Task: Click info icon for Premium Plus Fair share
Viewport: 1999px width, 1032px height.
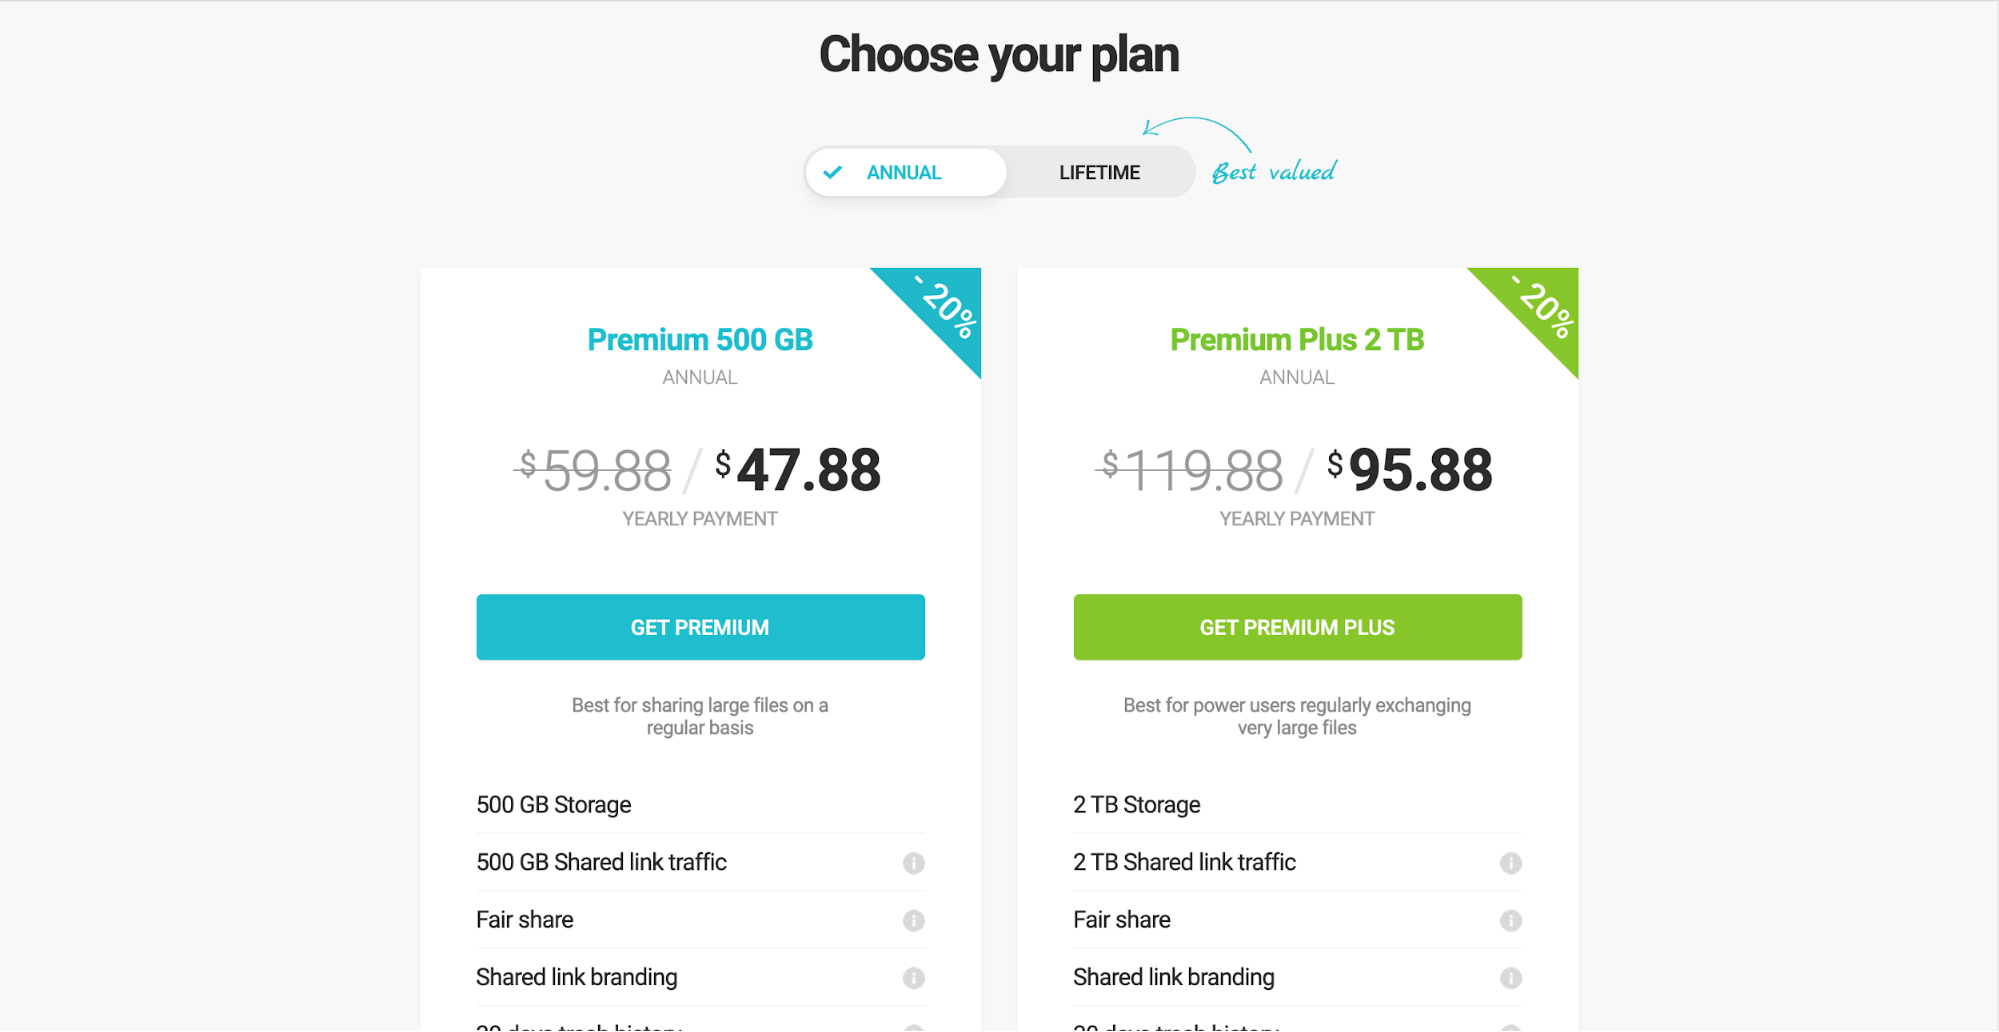Action: pyautogui.click(x=1510, y=920)
